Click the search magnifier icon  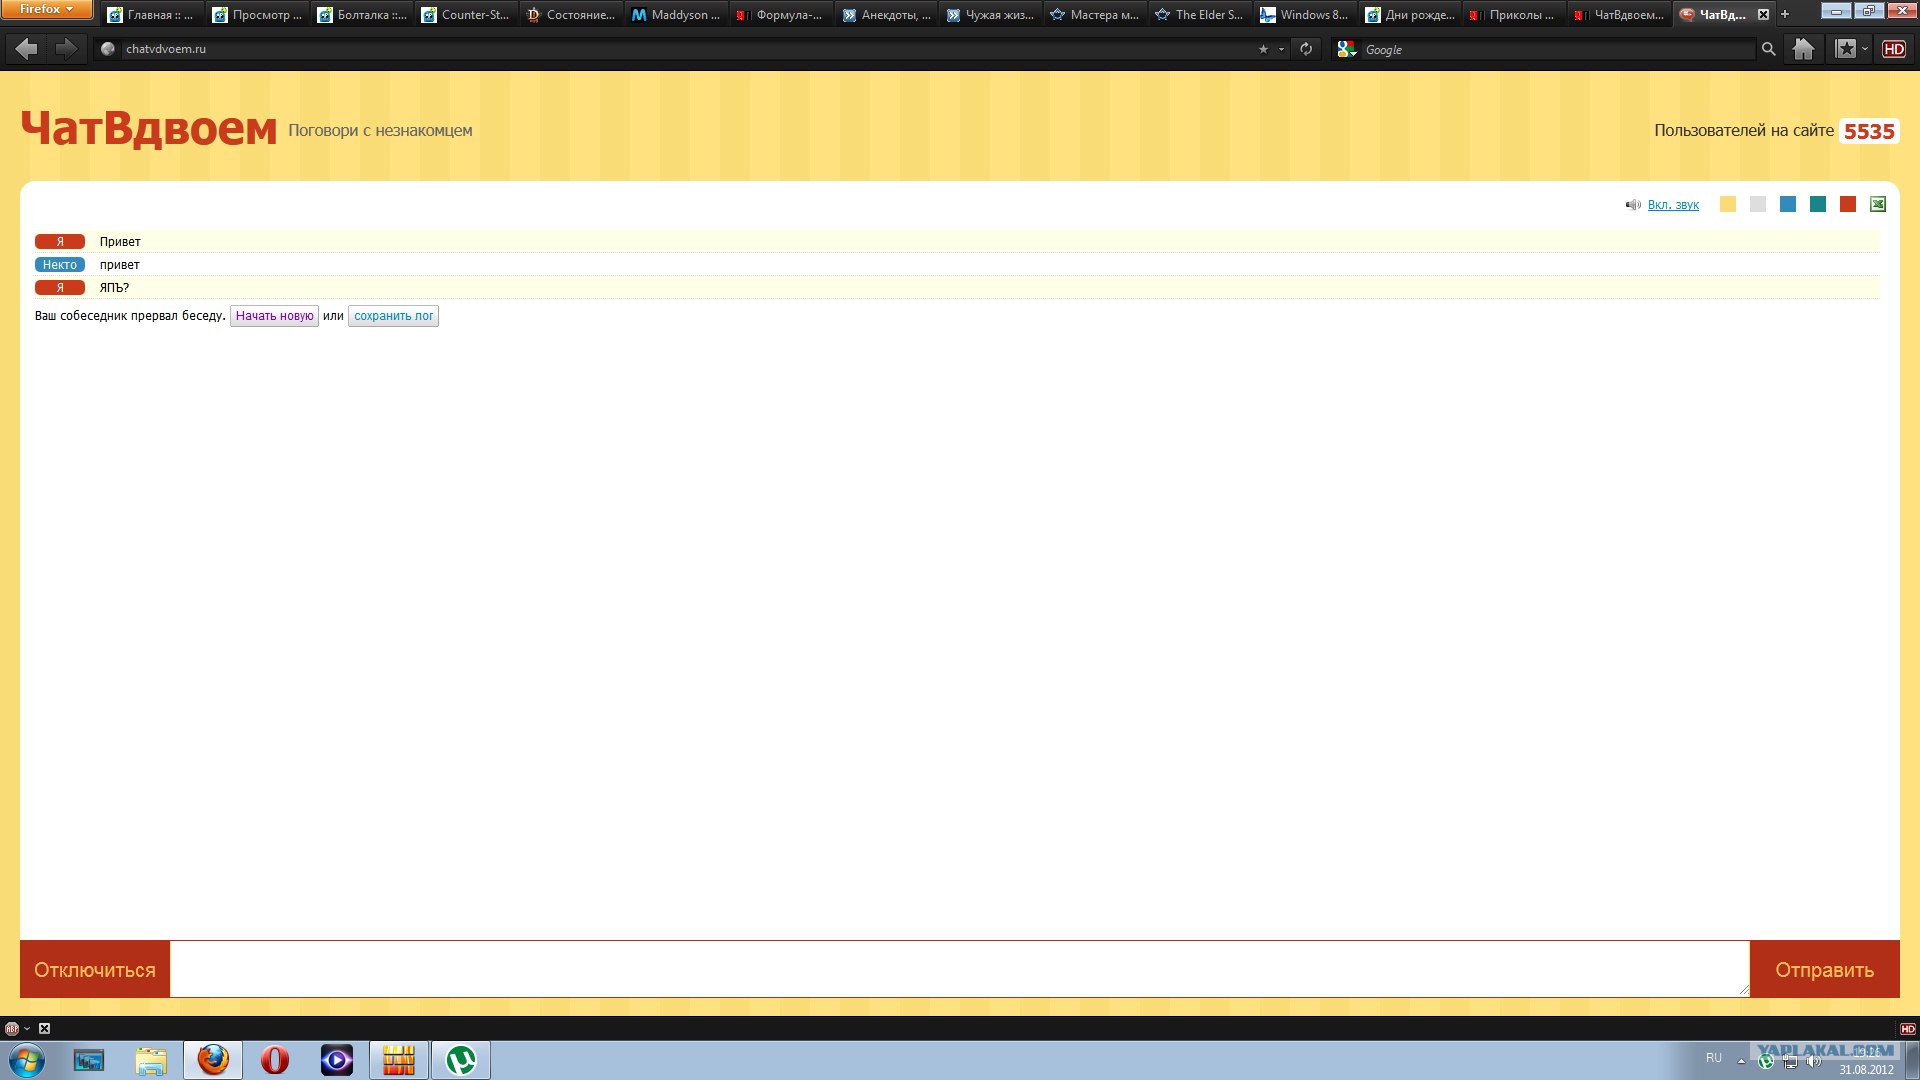[1768, 49]
